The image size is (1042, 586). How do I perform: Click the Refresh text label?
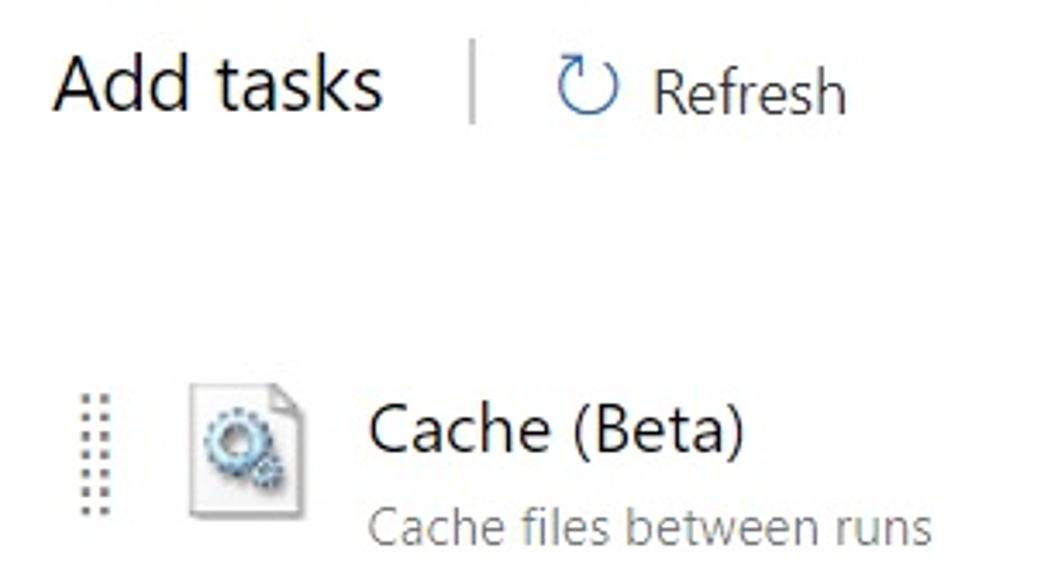click(x=750, y=92)
